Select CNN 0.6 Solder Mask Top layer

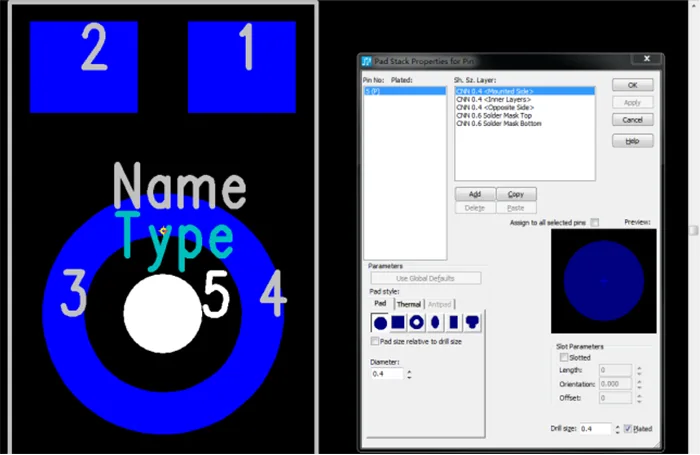[498, 115]
